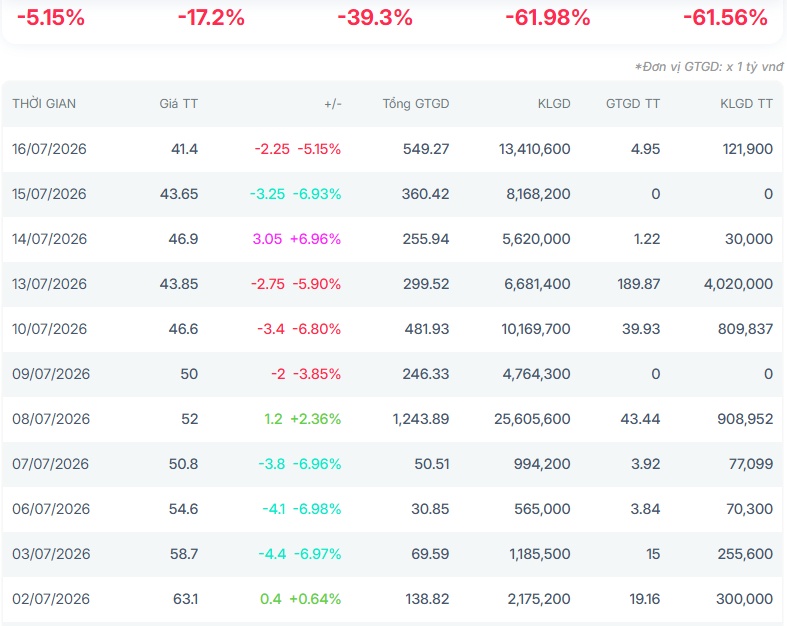The width and height of the screenshot is (787, 626).
Task: Click the THỜI GIAN column header
Action: click(x=44, y=104)
